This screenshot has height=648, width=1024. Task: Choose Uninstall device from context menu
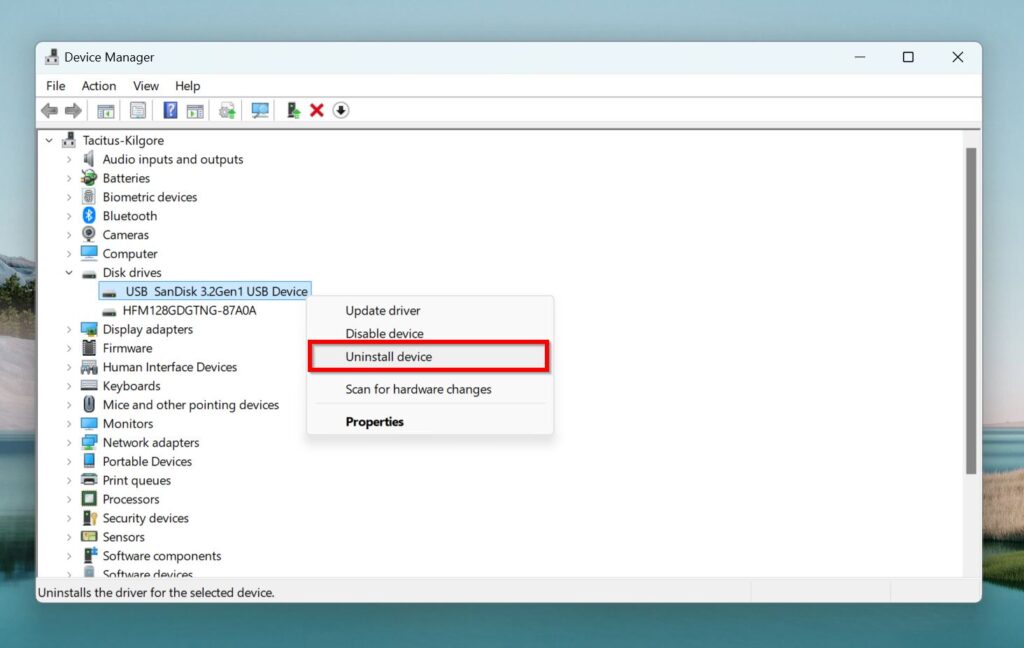(388, 357)
